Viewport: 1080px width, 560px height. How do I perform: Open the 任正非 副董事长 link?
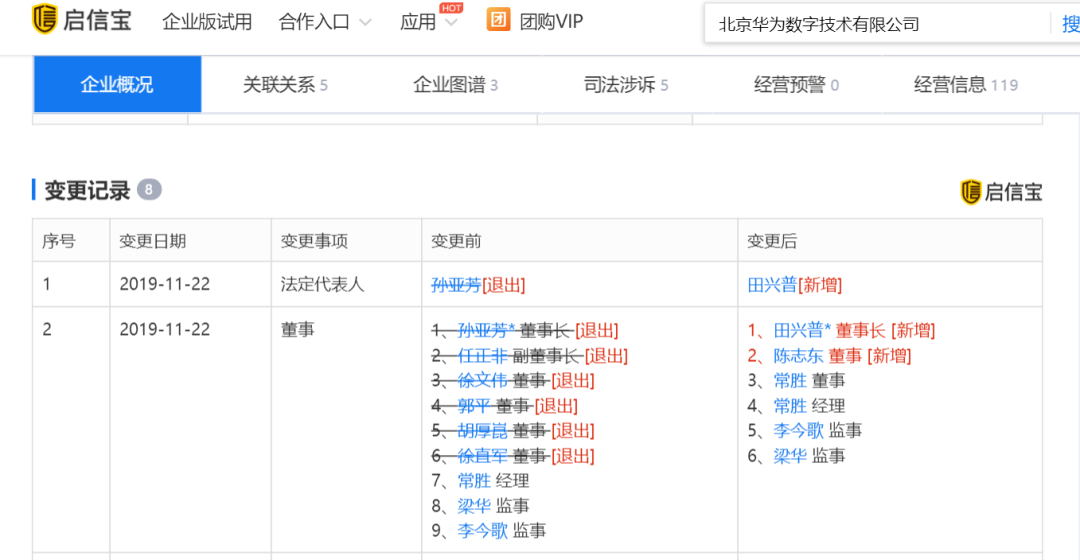point(482,356)
